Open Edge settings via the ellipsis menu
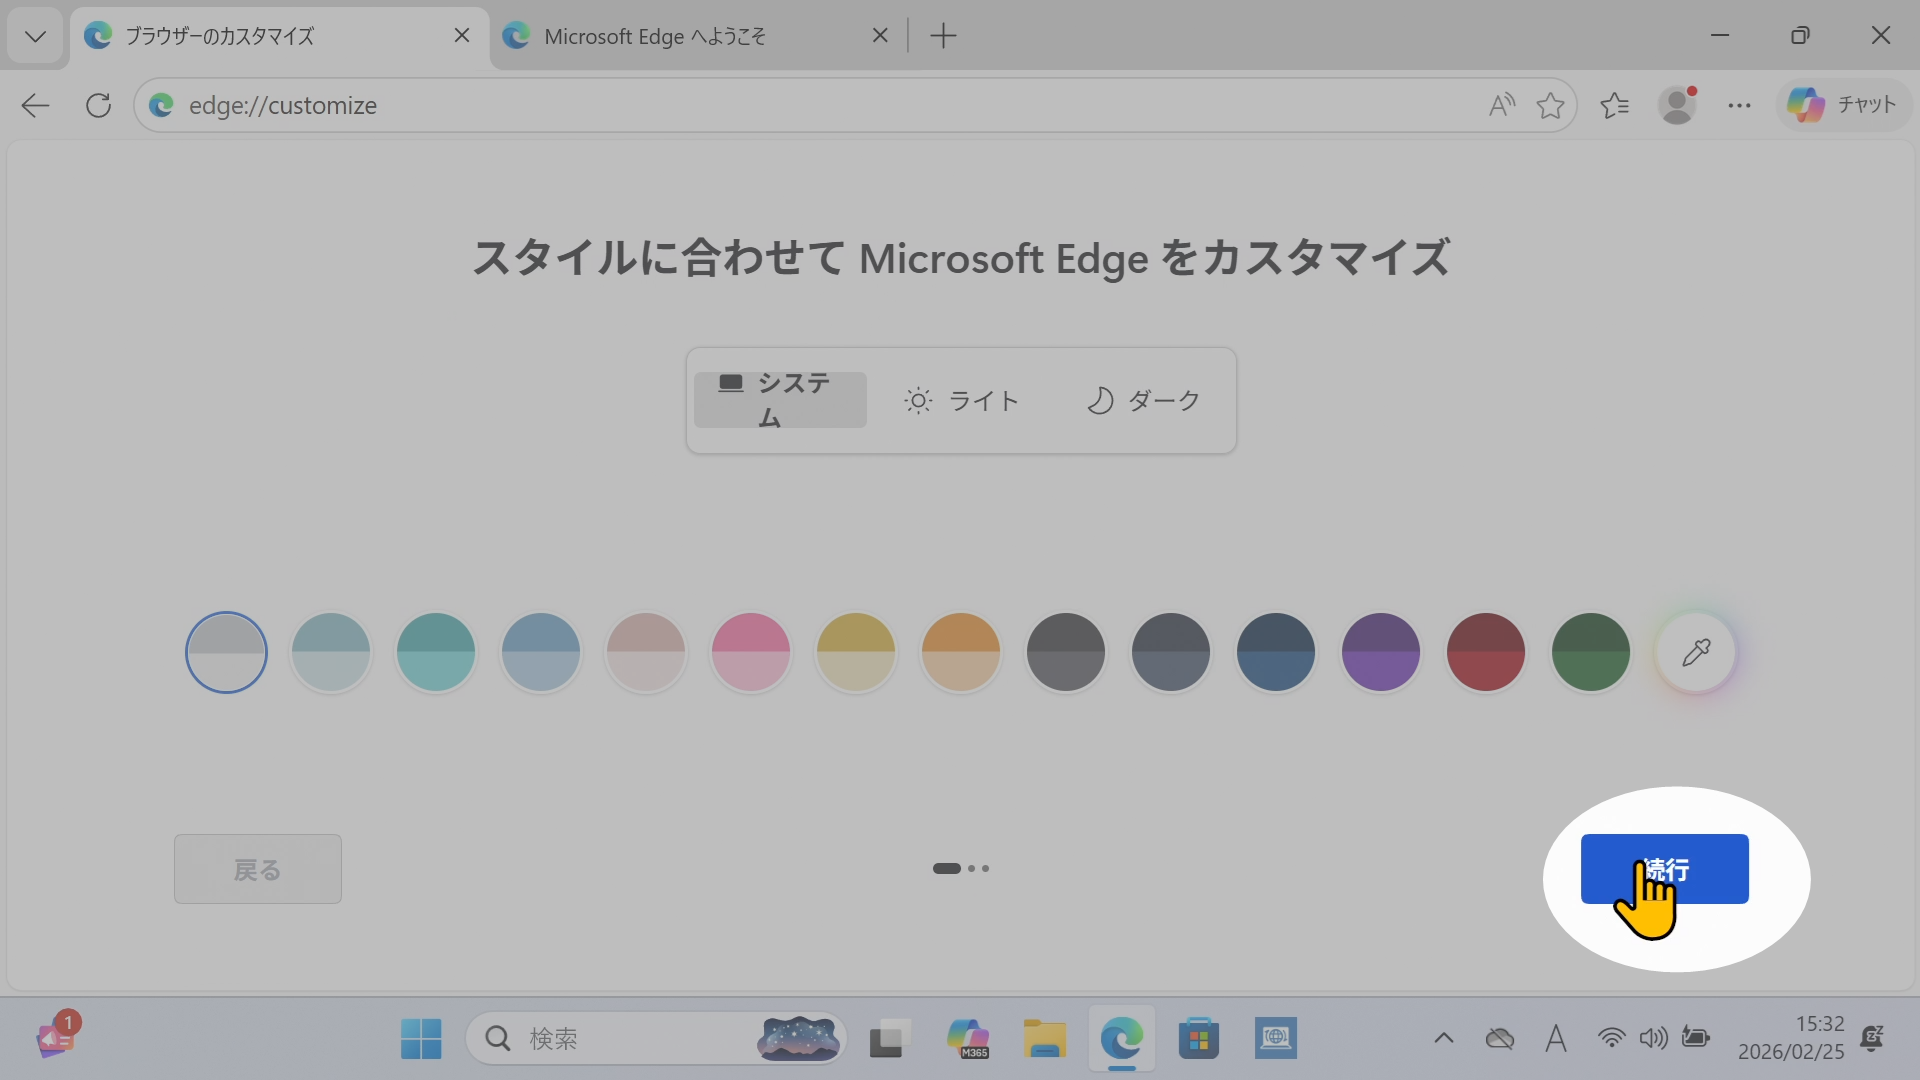Image resolution: width=1920 pixels, height=1080 pixels. pos(1740,105)
